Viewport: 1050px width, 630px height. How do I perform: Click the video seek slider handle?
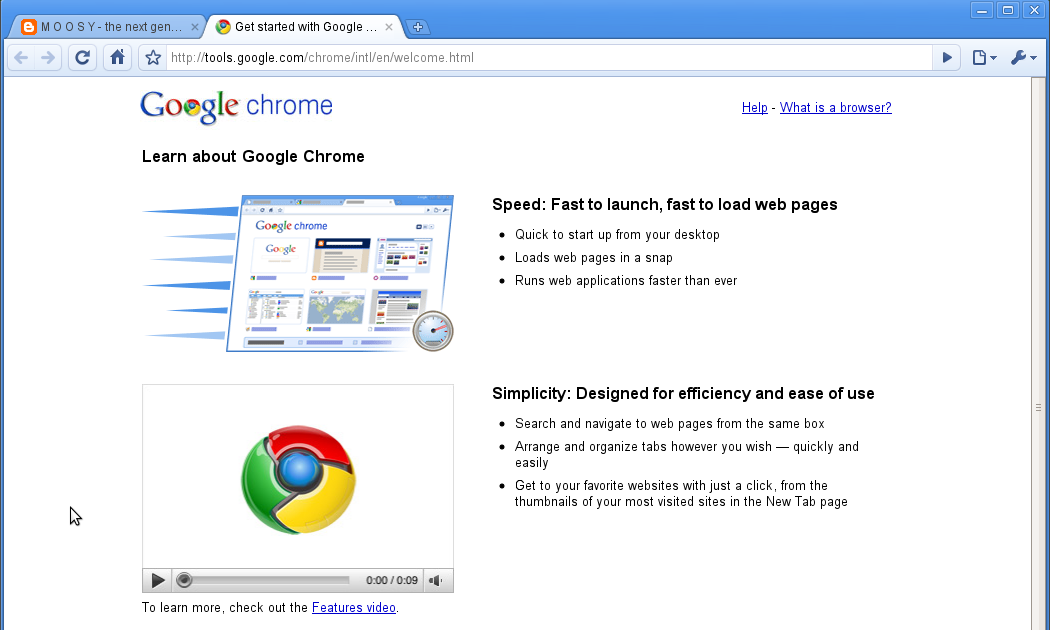click(184, 580)
